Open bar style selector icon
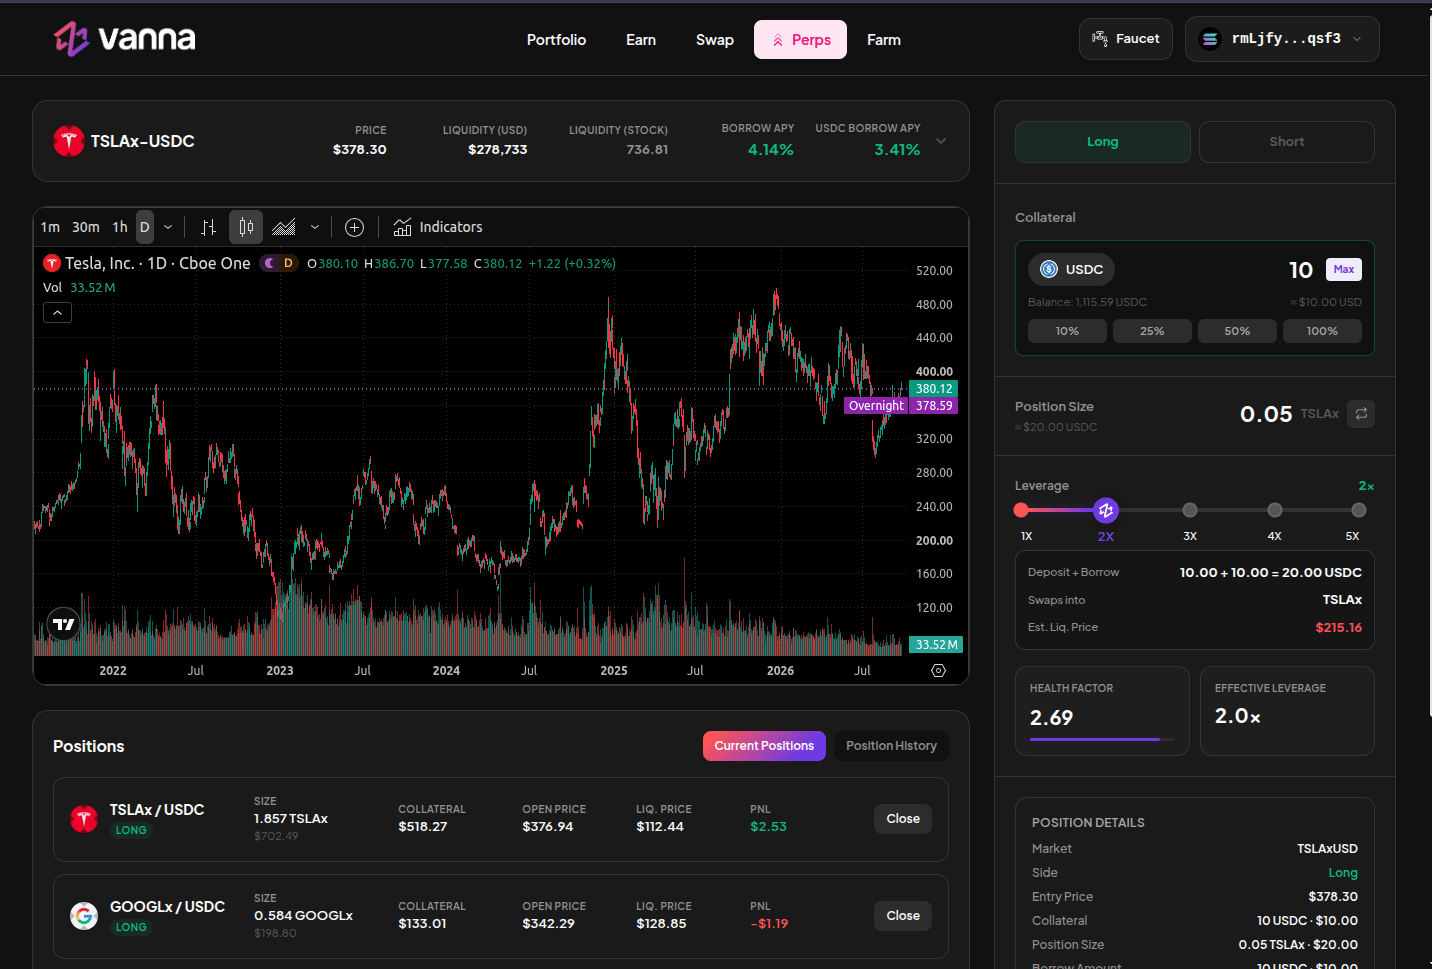1432x969 pixels. pos(208,227)
